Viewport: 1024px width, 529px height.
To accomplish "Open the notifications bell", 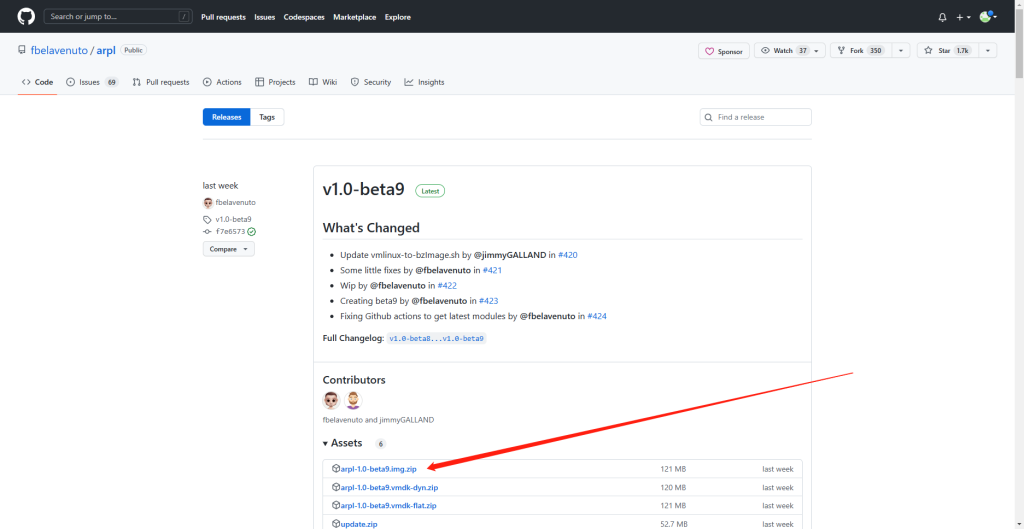I will [x=942, y=18].
